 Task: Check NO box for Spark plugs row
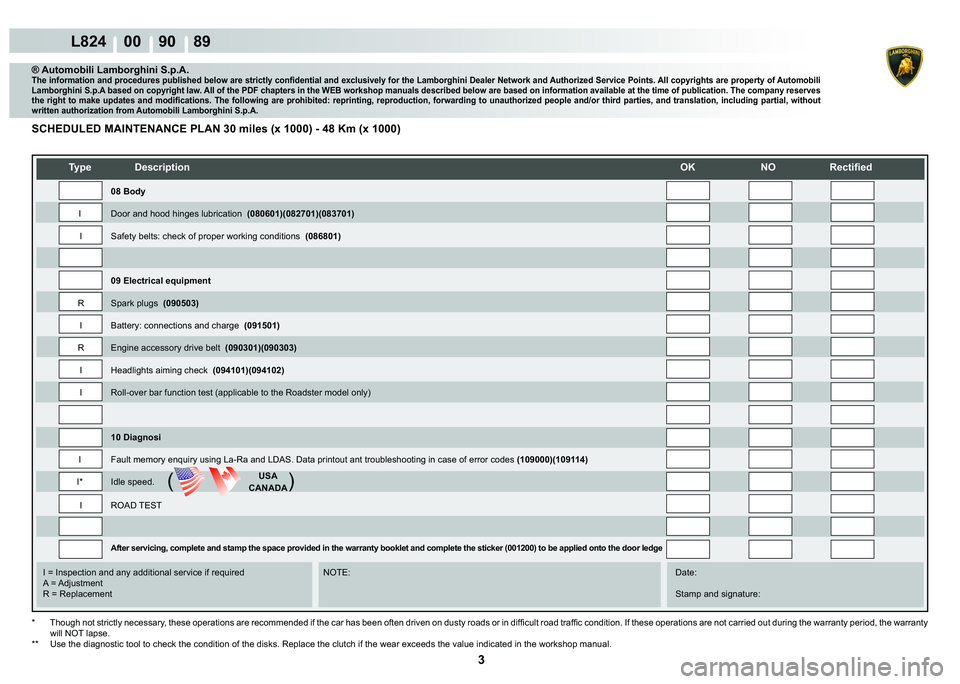point(770,303)
